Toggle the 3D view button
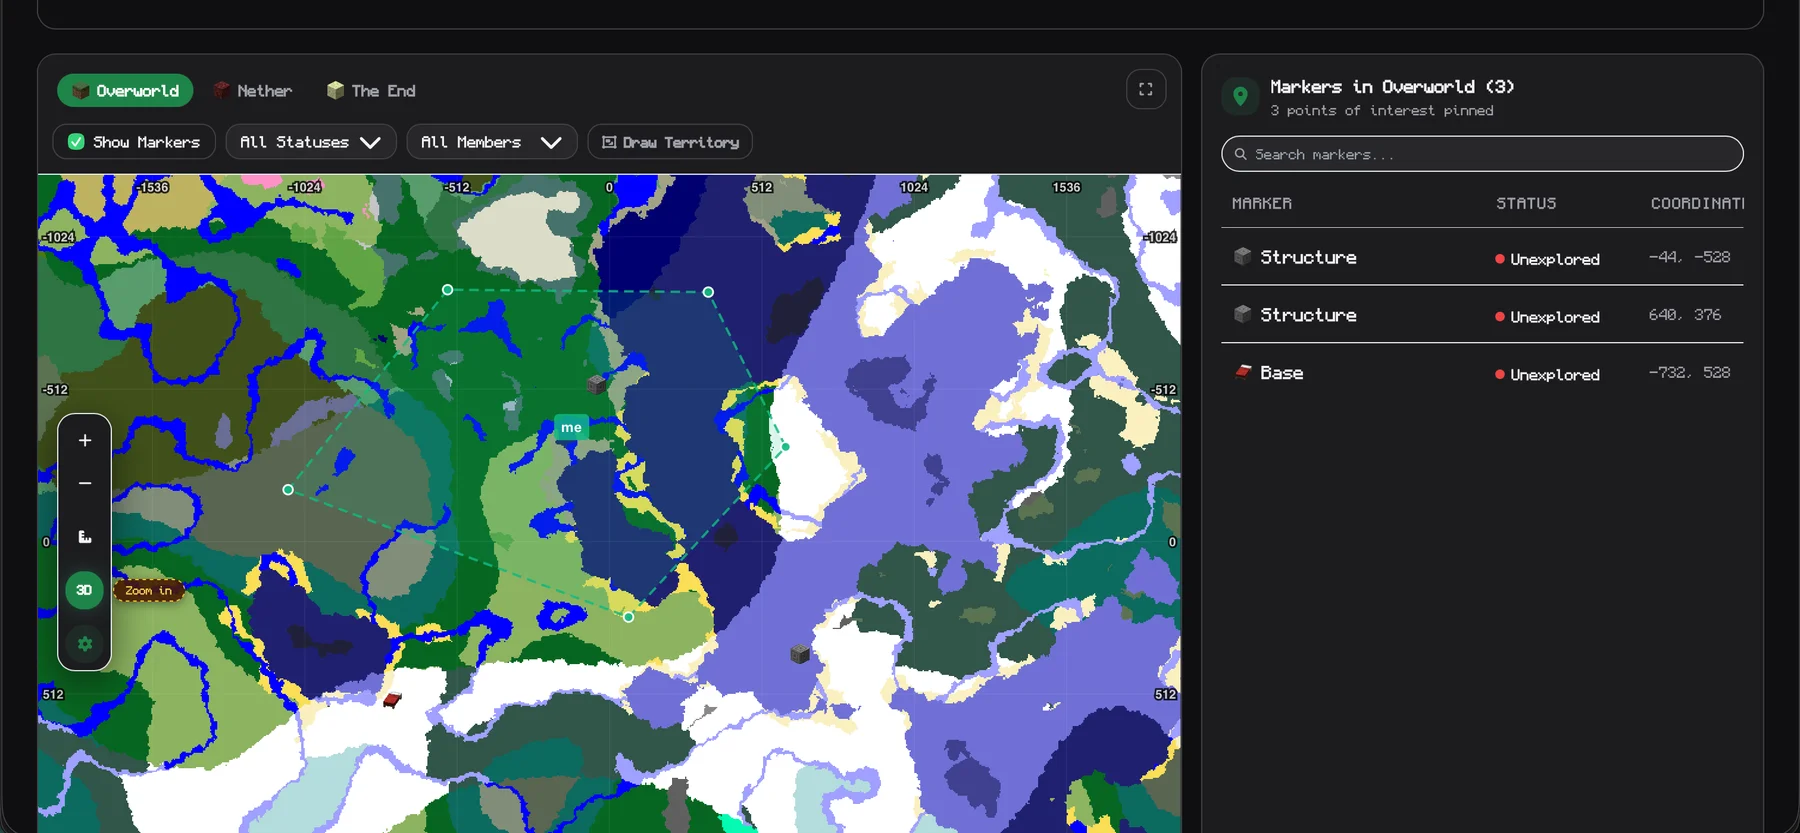The width and height of the screenshot is (1800, 833). click(85, 590)
